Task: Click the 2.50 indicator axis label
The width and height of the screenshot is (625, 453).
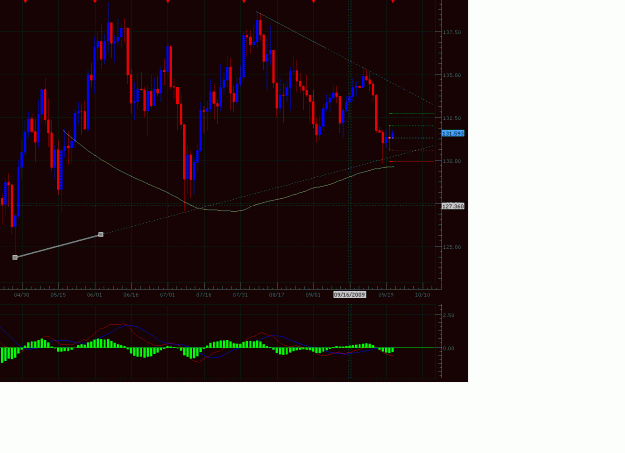Action: pos(448,315)
